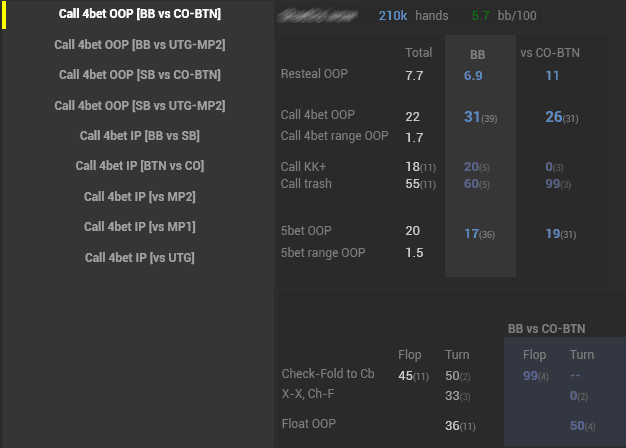Click the BB column header
Viewport: 626px width, 448px height.
pyautogui.click(x=478, y=53)
